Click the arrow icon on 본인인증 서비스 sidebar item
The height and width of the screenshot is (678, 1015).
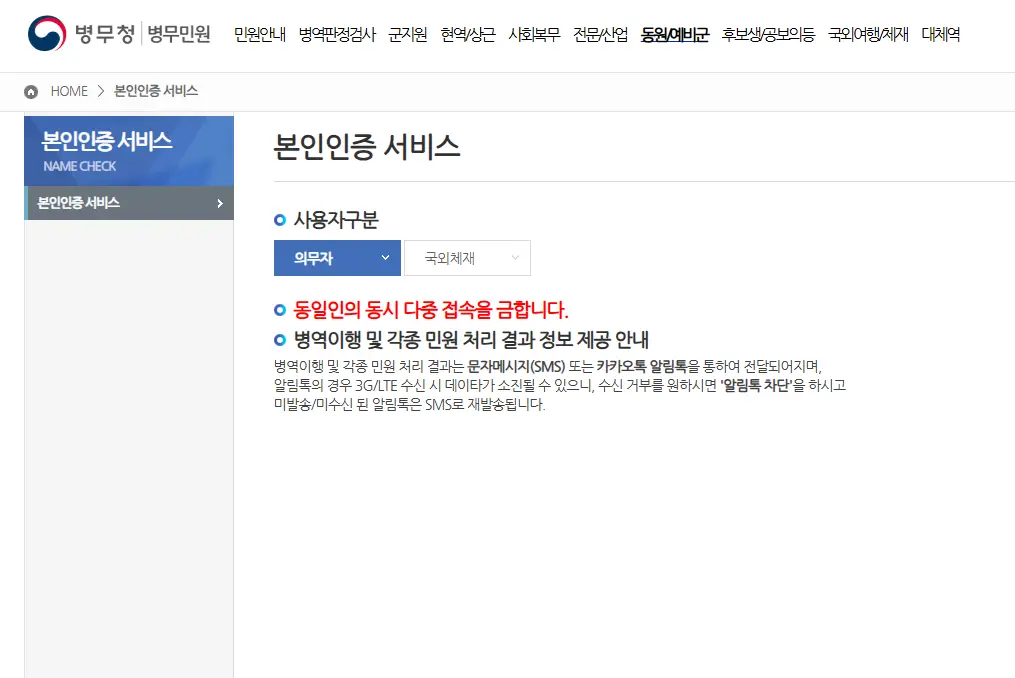coord(222,202)
